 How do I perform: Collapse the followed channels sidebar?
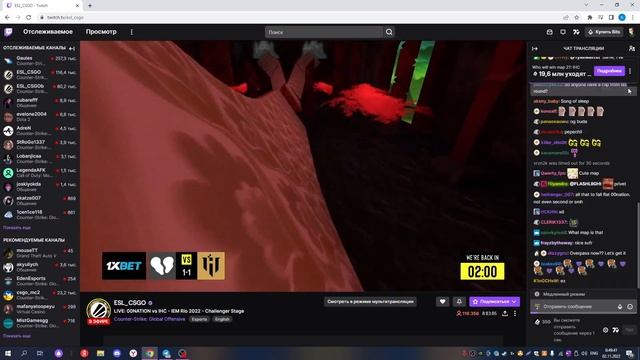coord(72,48)
